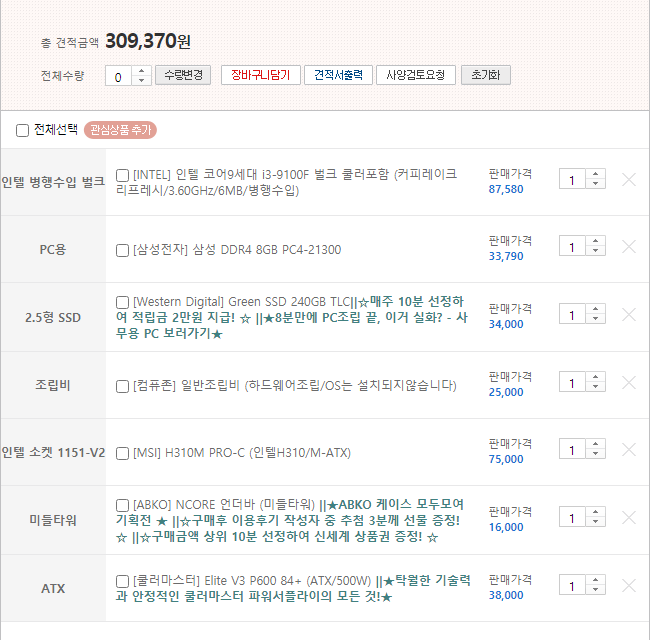The image size is (650, 640).
Task: Open the 삼성 DDR4 8GB PC4-21300 link
Action: click(237, 250)
